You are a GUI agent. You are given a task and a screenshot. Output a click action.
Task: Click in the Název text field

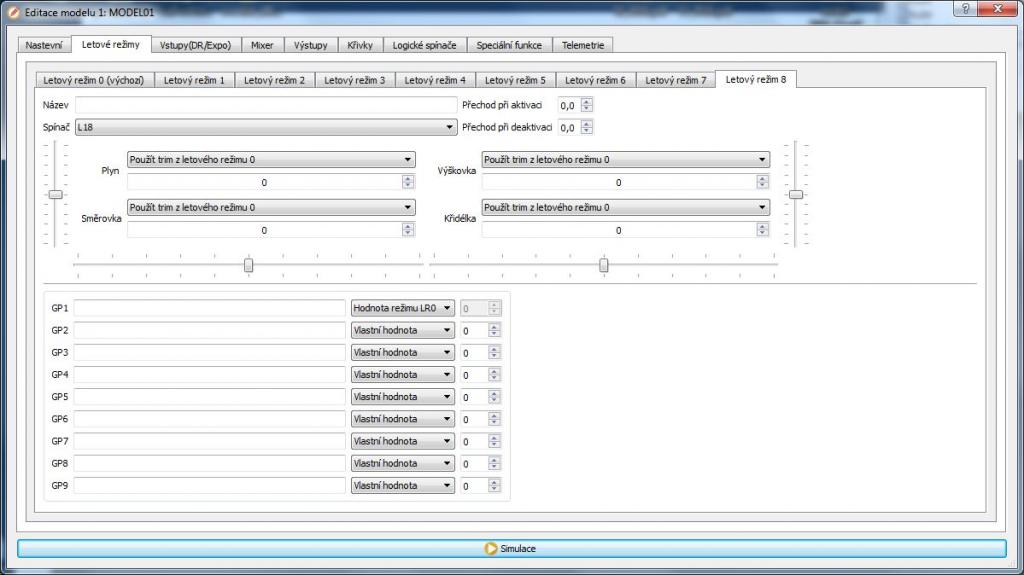265,104
